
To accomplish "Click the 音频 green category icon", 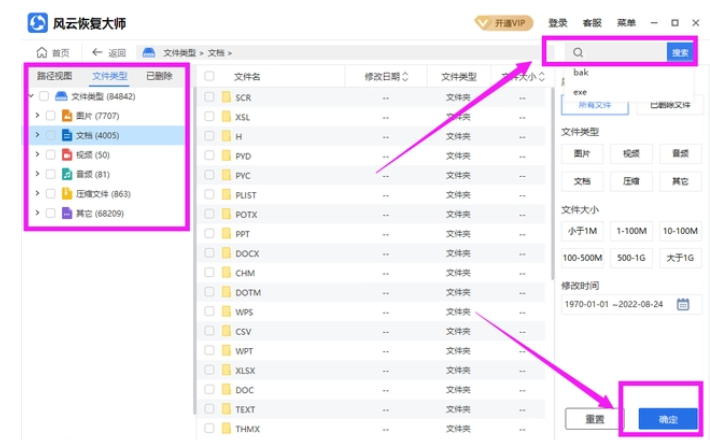I will pos(67,174).
